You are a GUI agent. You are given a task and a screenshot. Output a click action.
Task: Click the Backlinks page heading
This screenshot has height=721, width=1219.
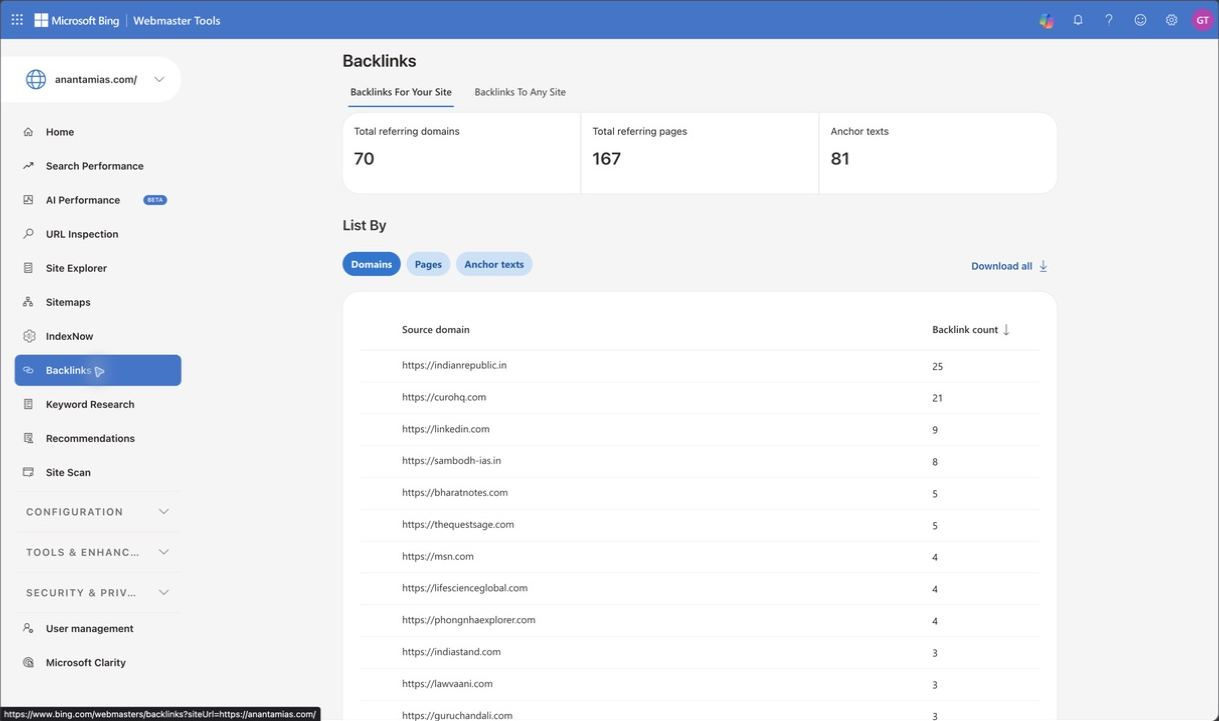click(379, 61)
